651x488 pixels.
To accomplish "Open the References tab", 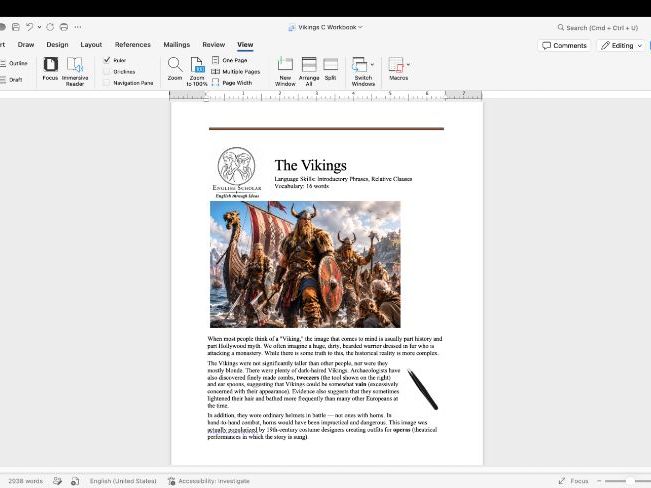I will coord(133,44).
